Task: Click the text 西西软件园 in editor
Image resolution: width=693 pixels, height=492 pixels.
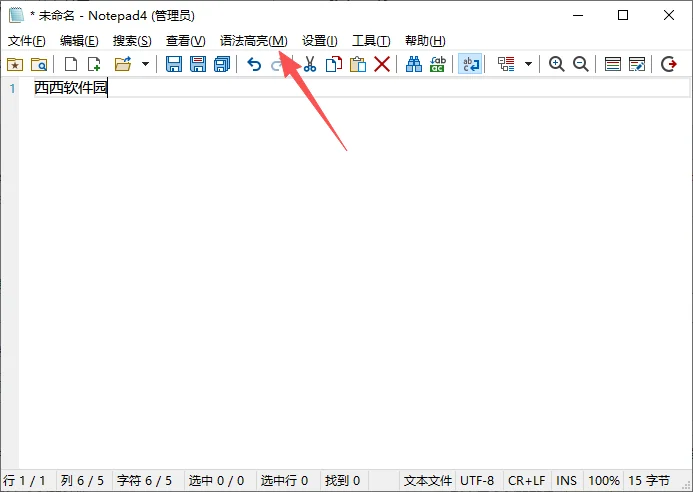Action: coord(71,88)
